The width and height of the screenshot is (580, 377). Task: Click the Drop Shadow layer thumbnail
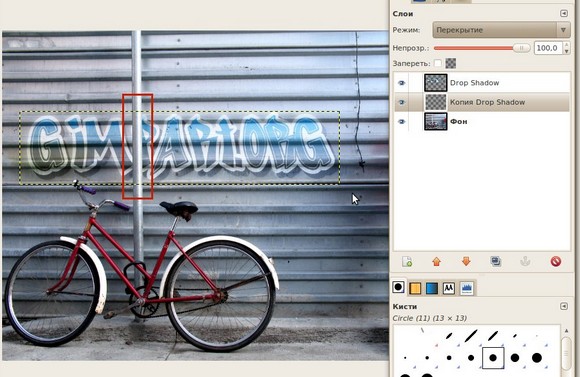coord(436,83)
